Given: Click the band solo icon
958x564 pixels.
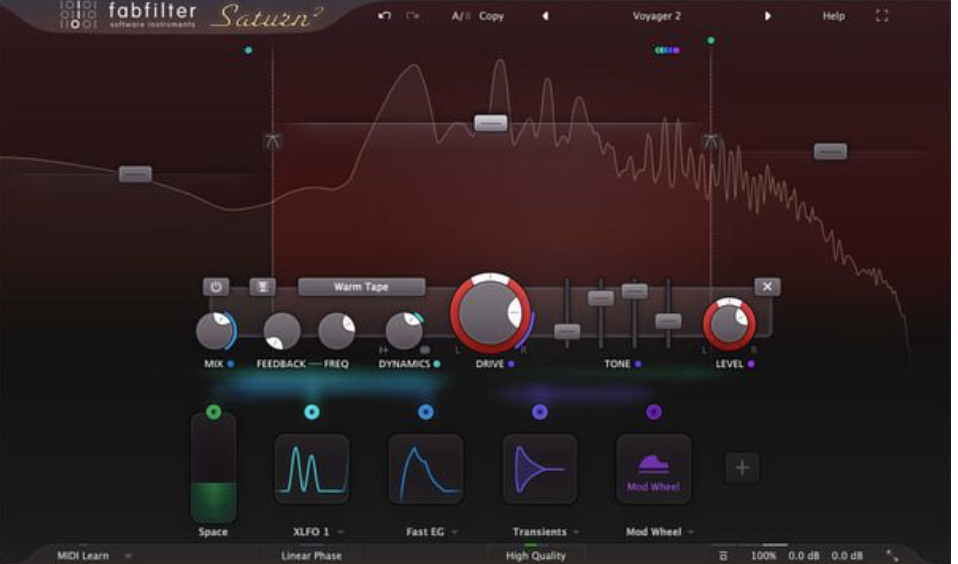Looking at the screenshot, I should click(x=262, y=287).
